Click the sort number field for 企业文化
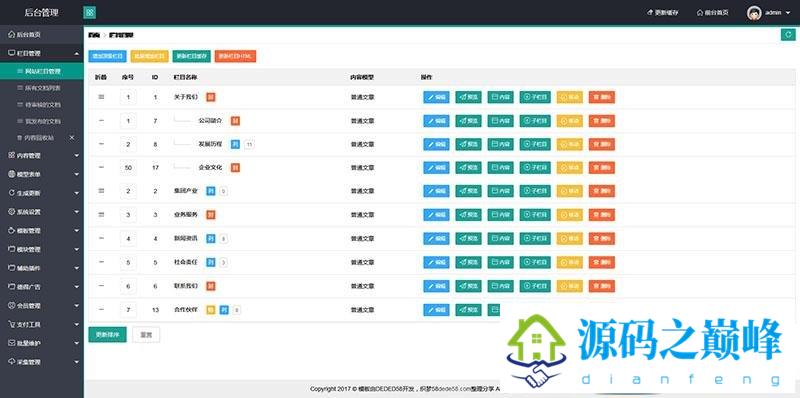The height and width of the screenshot is (398, 800). (x=128, y=168)
